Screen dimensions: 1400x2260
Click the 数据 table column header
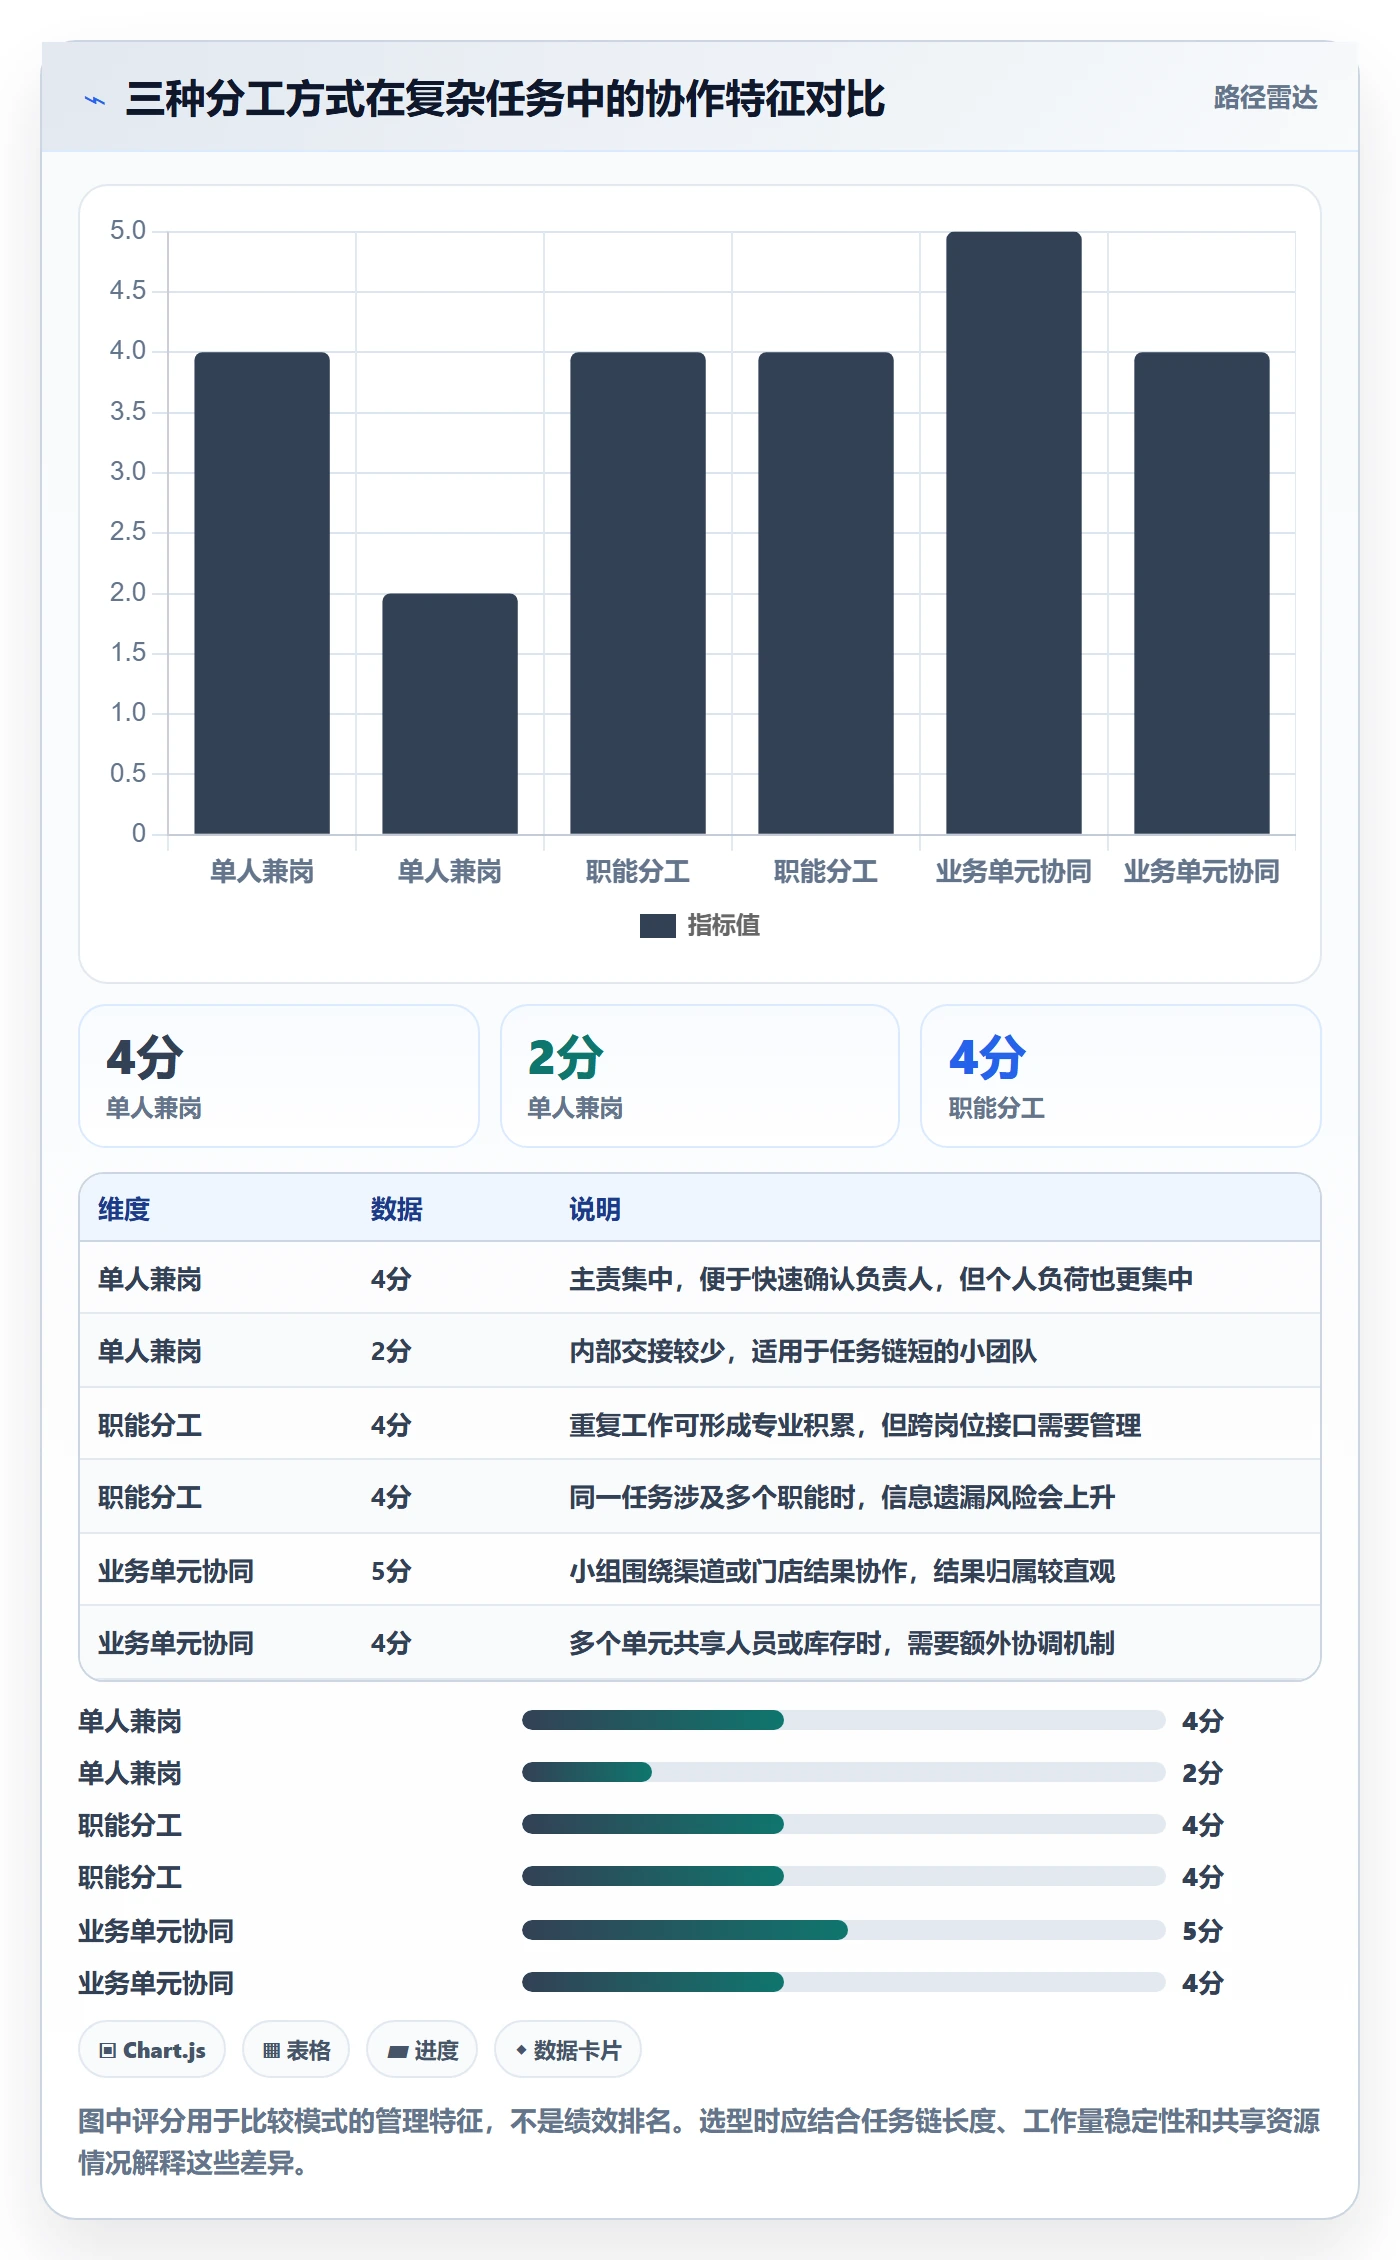click(x=397, y=1209)
